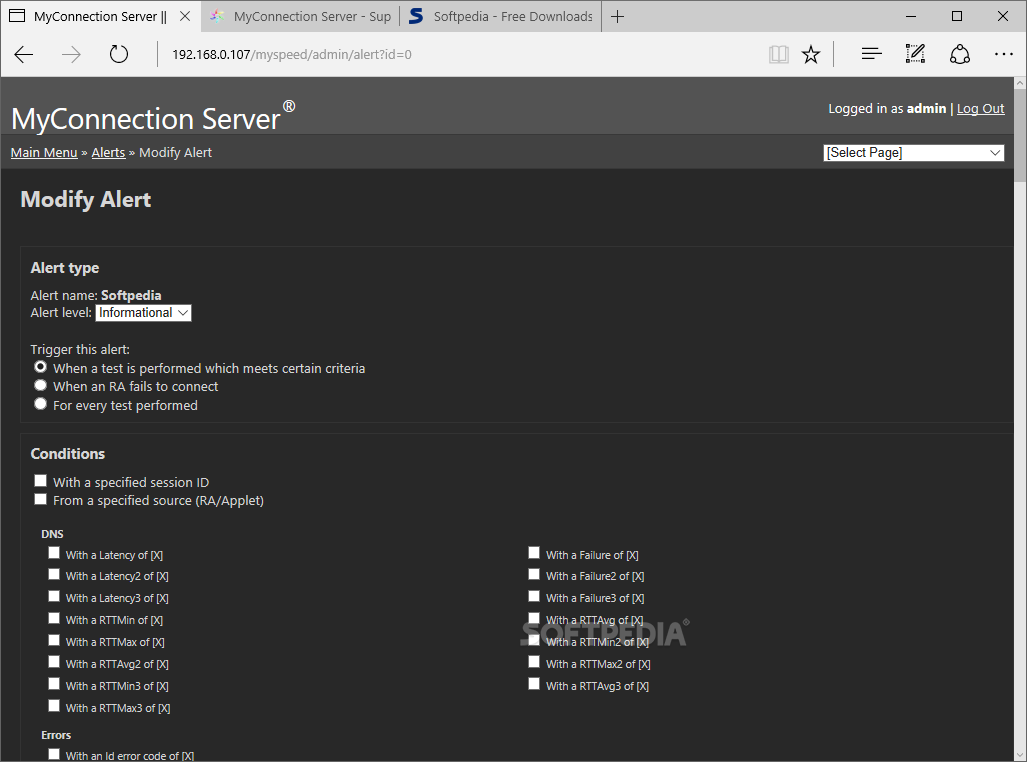The height and width of the screenshot is (762, 1027).
Task: Switch to the Softpedia - Free Downloads tab
Action: point(500,16)
